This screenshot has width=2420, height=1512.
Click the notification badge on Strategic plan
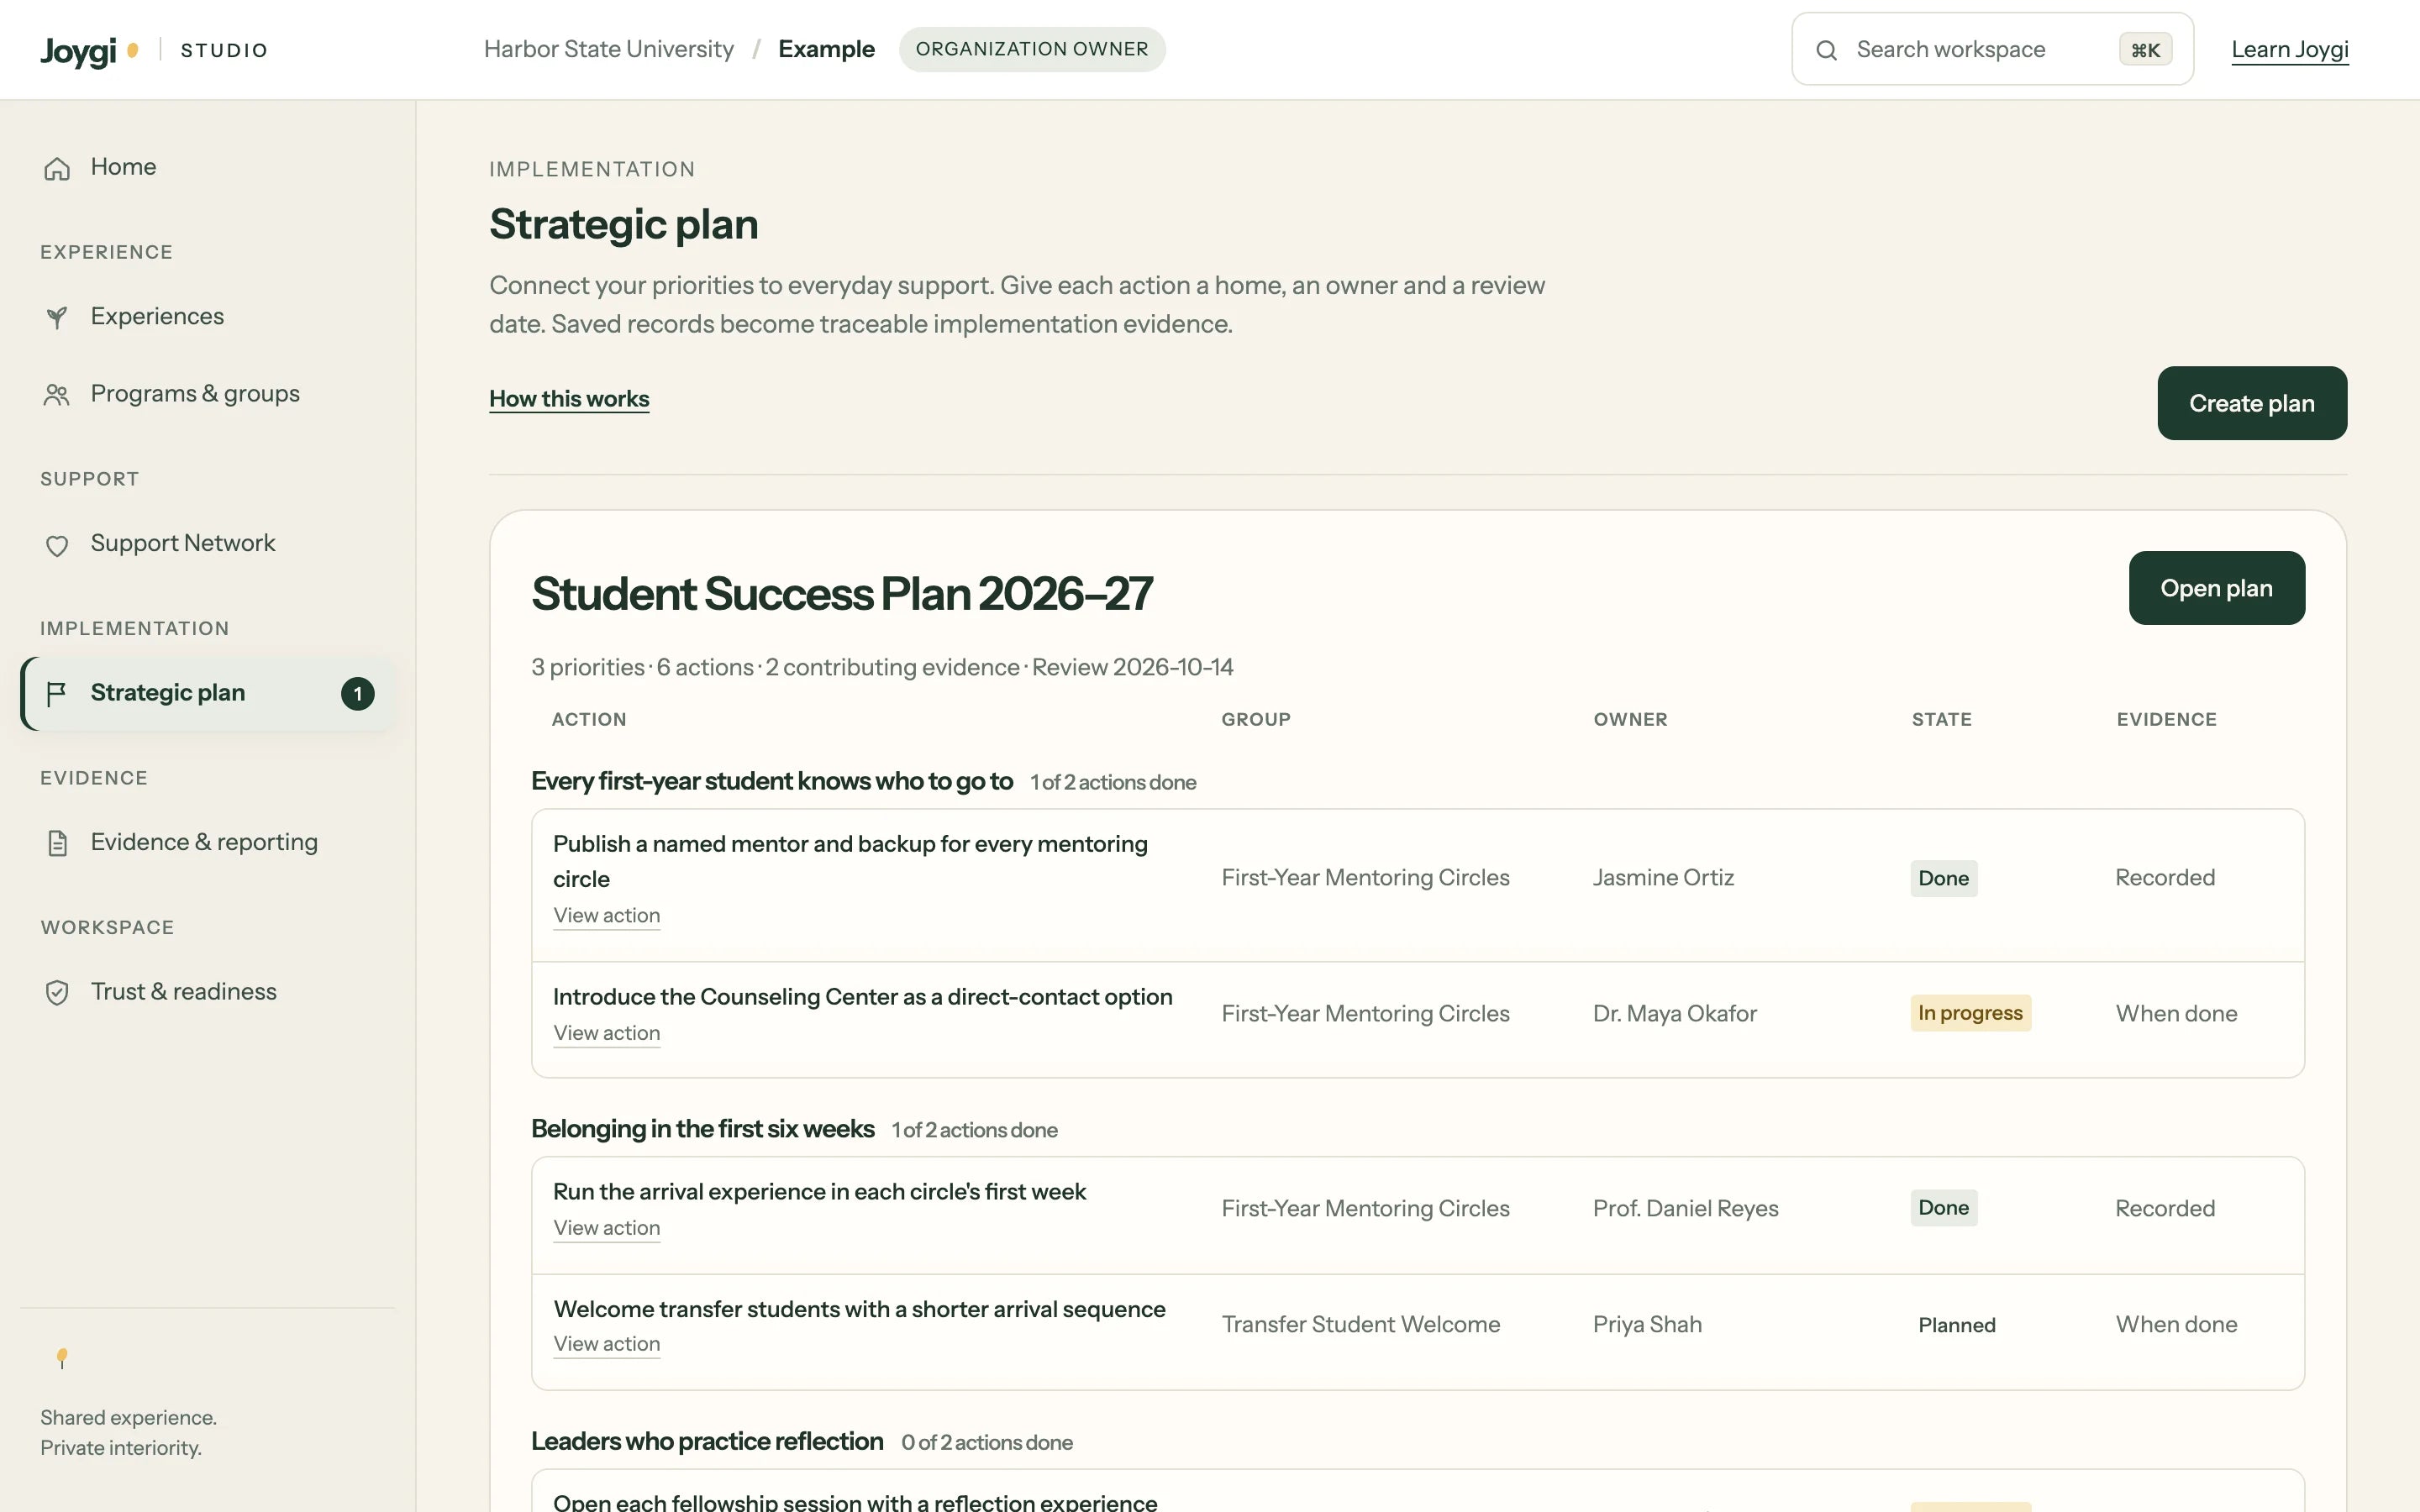click(358, 694)
